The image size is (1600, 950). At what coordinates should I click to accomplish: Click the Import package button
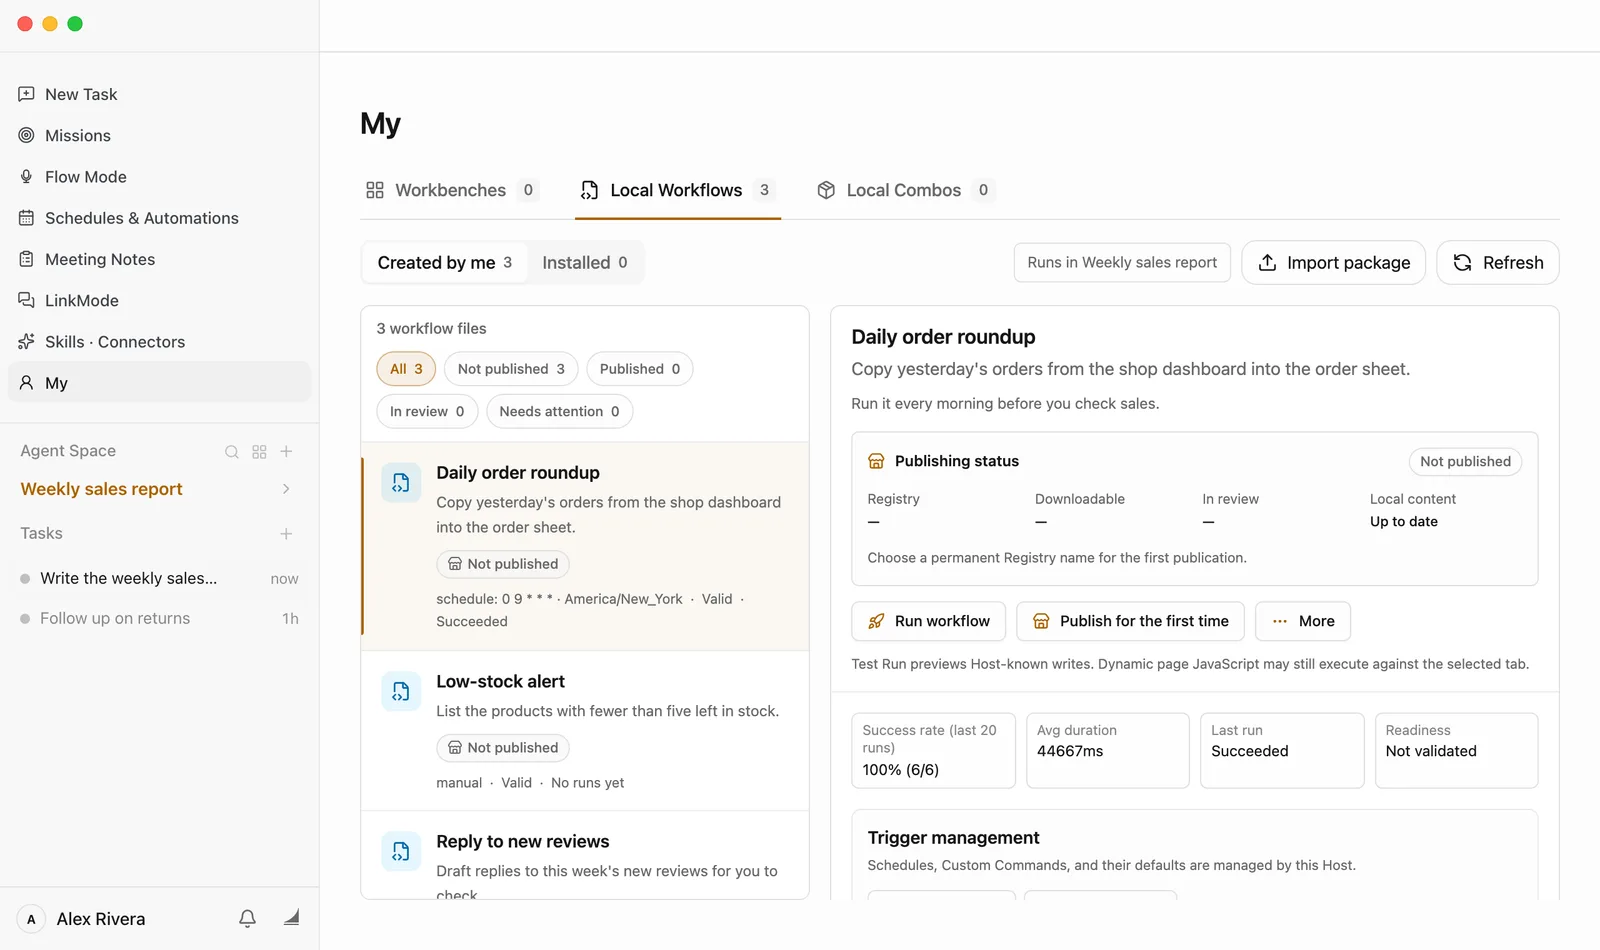coord(1333,262)
